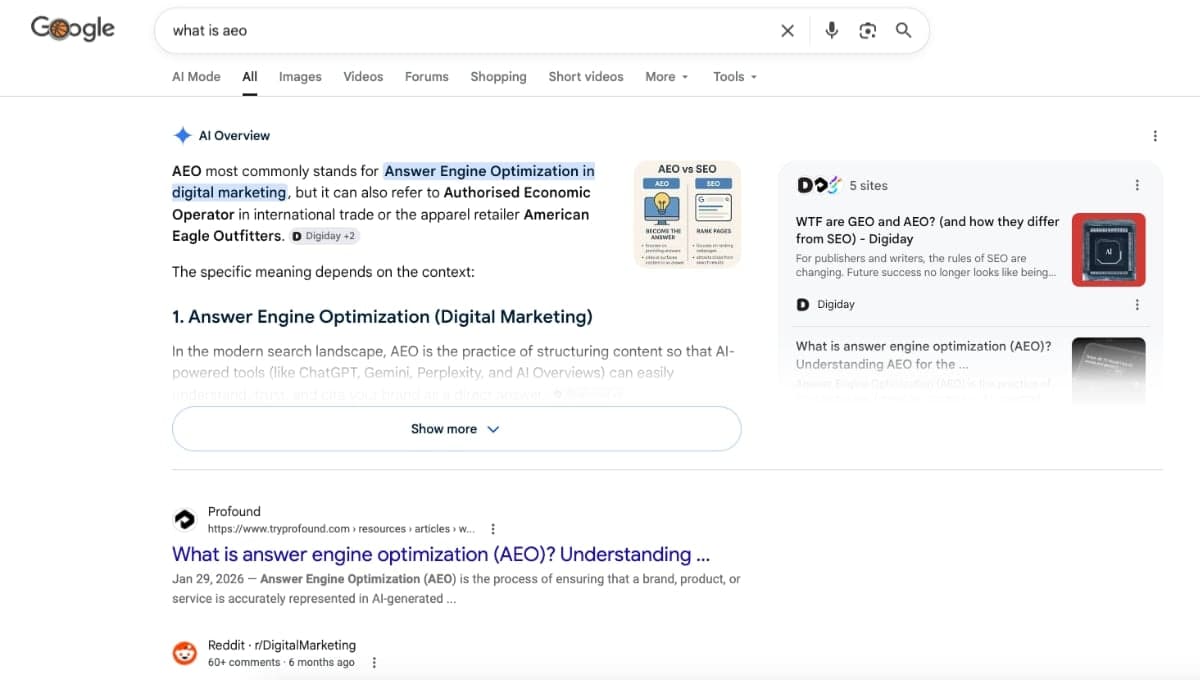Click the Reddit r/DigitalMarketing result source
1200x680 pixels.
[x=282, y=645]
